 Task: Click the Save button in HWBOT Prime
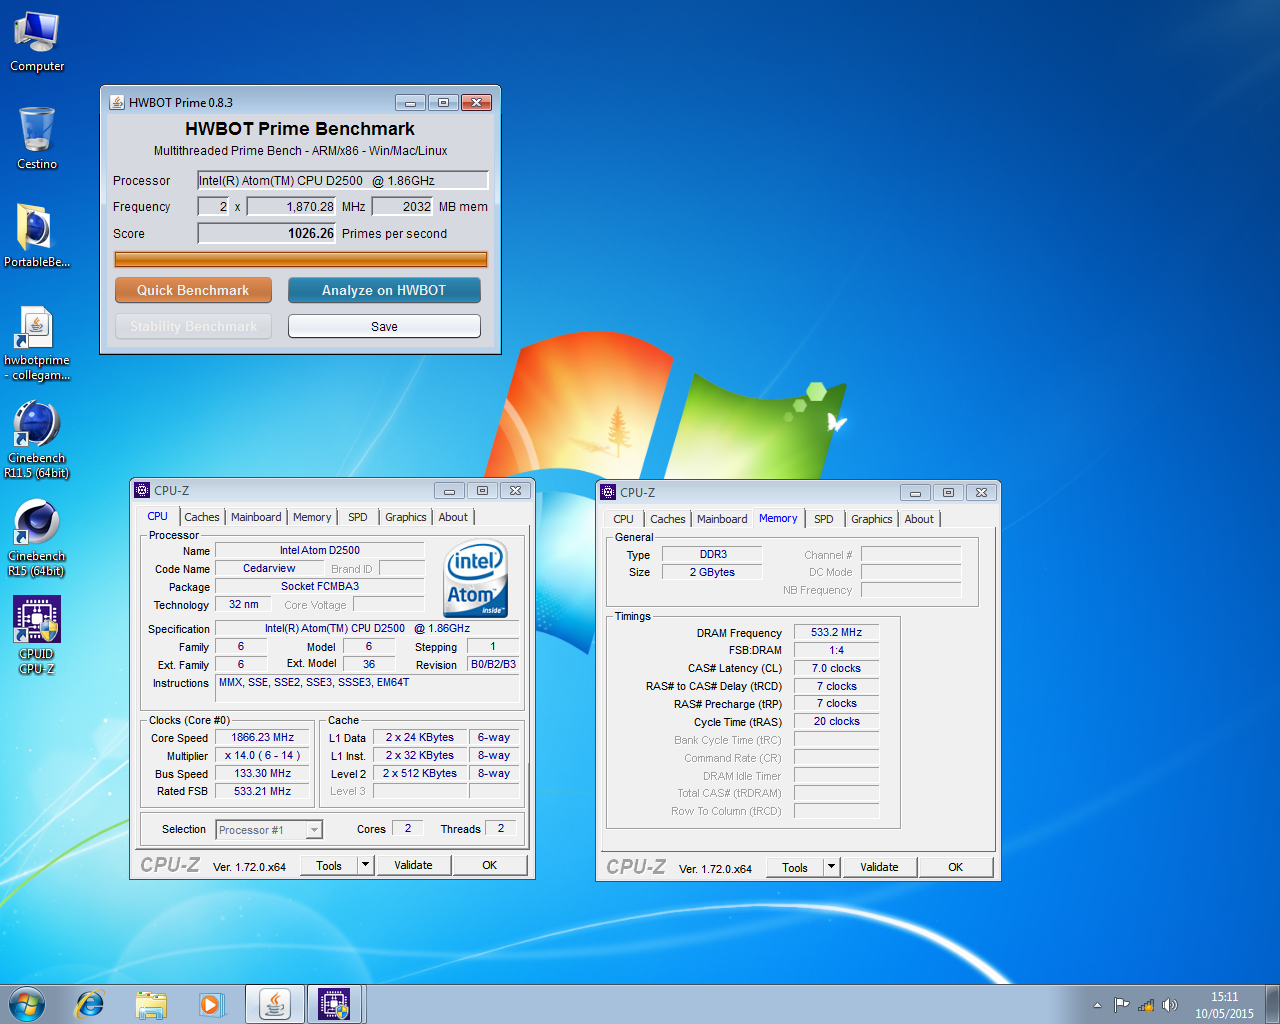coord(384,326)
